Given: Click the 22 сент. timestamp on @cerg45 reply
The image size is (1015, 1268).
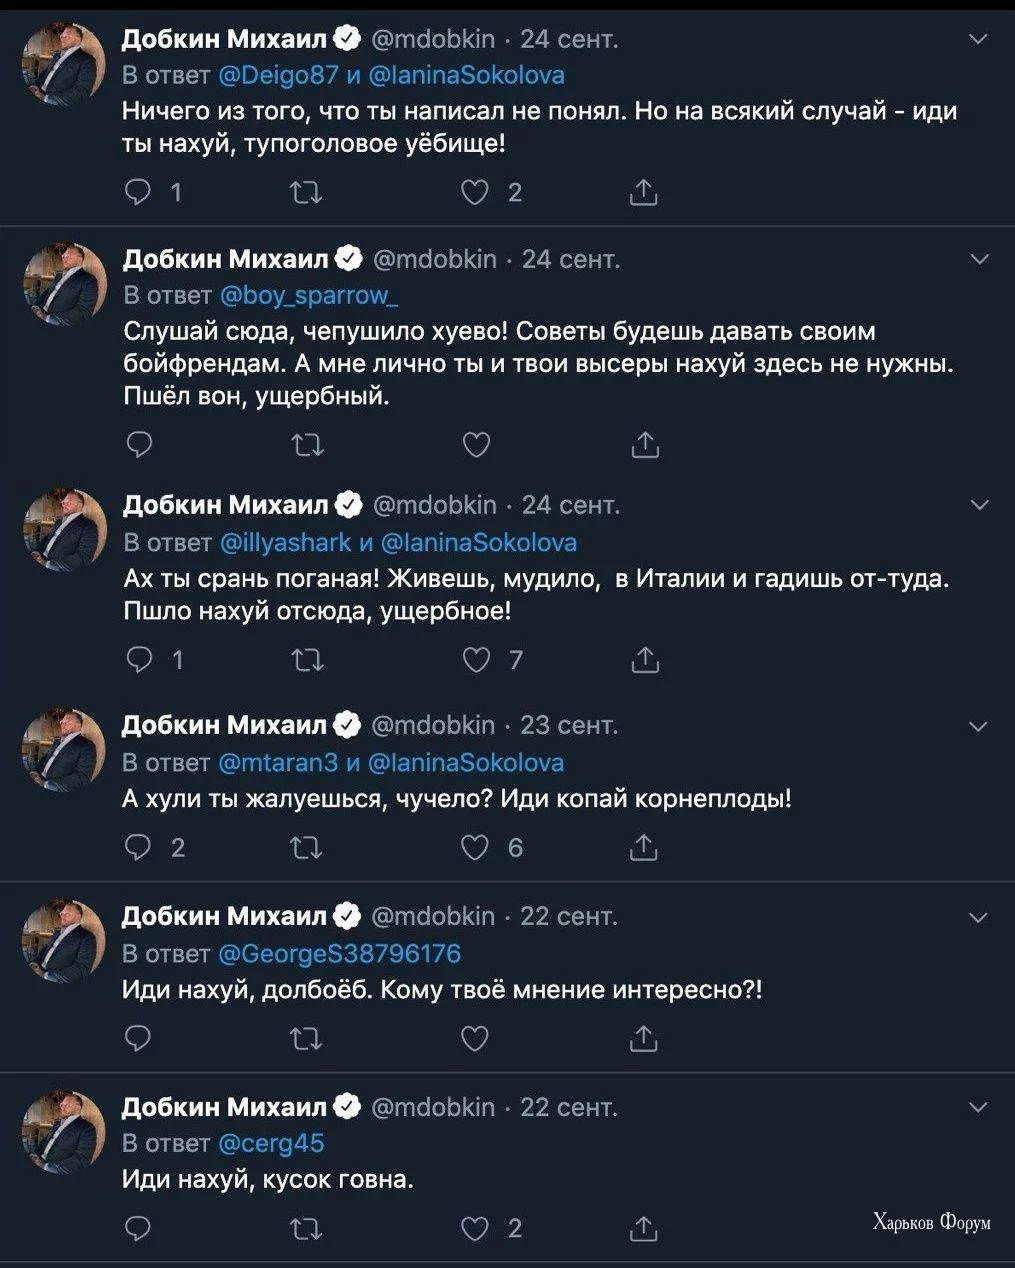Looking at the screenshot, I should pyautogui.click(x=569, y=1107).
